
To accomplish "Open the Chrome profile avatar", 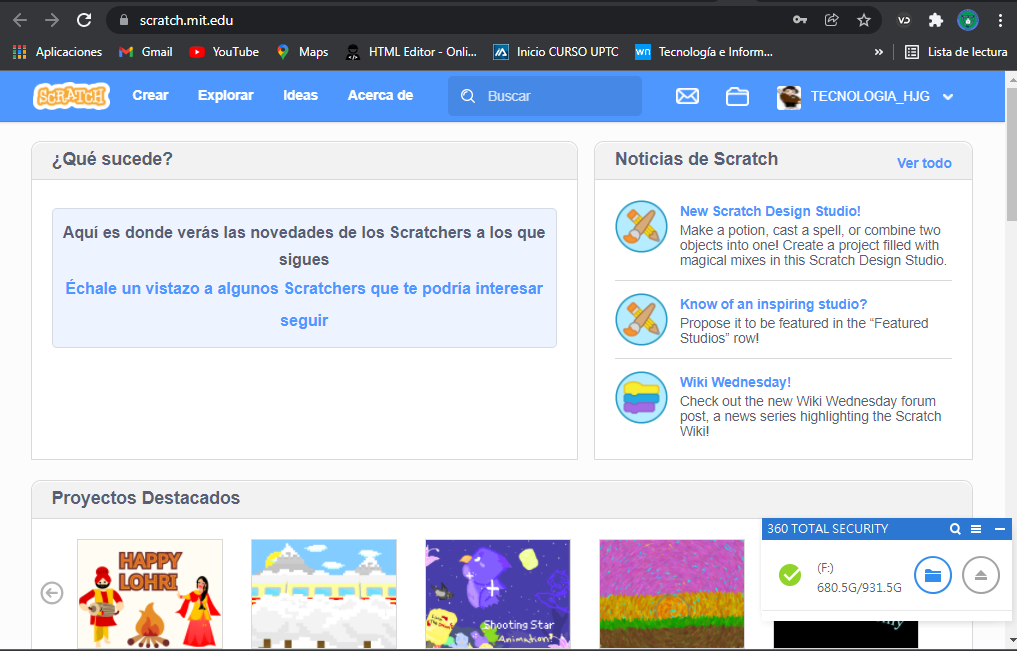I will [968, 20].
